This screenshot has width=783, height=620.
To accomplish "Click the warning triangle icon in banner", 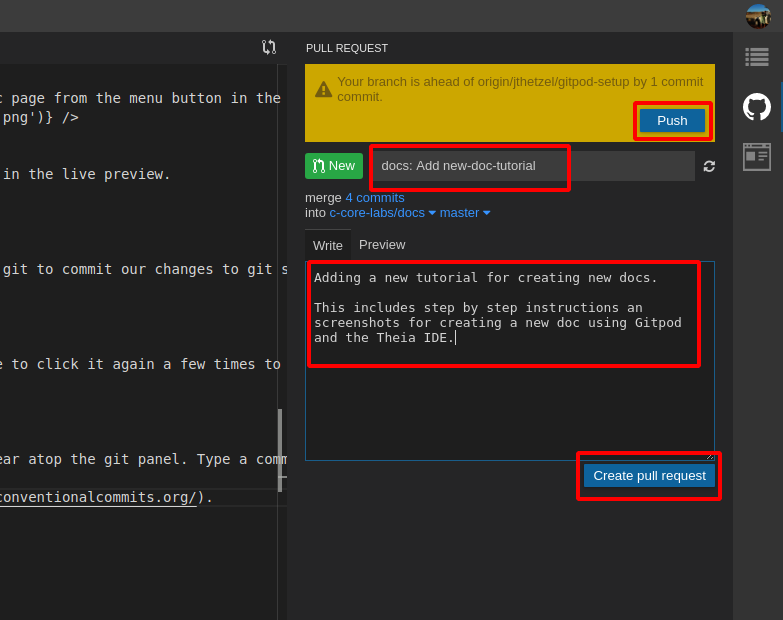I will [x=323, y=89].
